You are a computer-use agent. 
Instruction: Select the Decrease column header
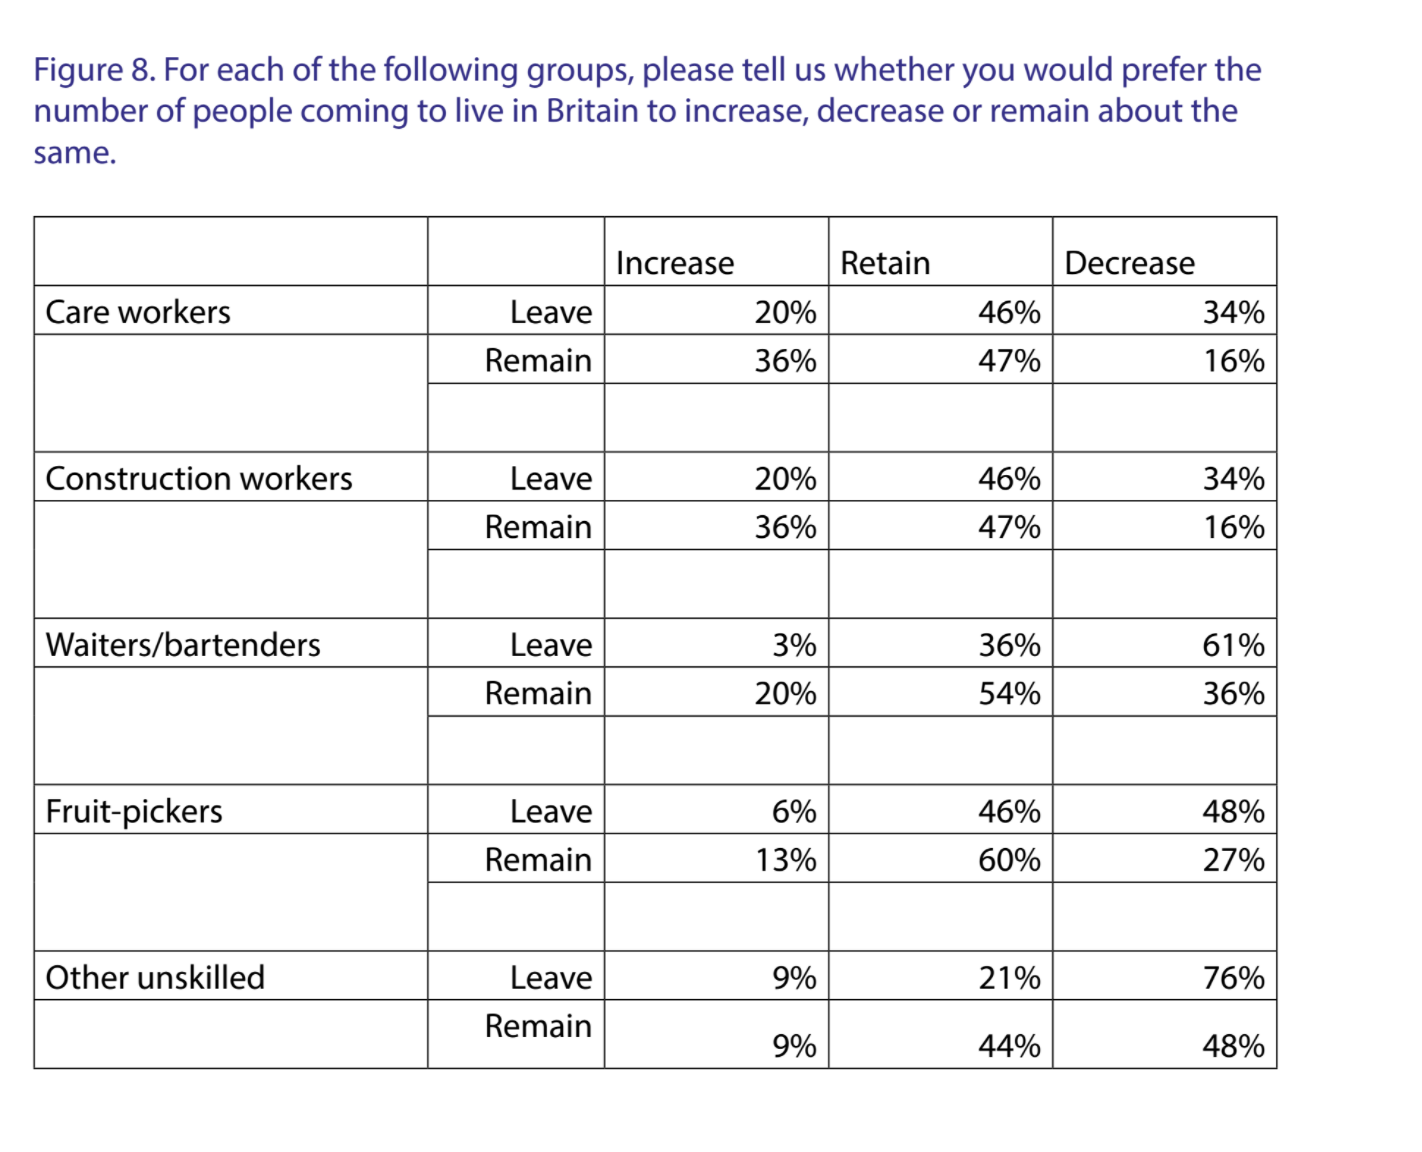coord(1129,263)
